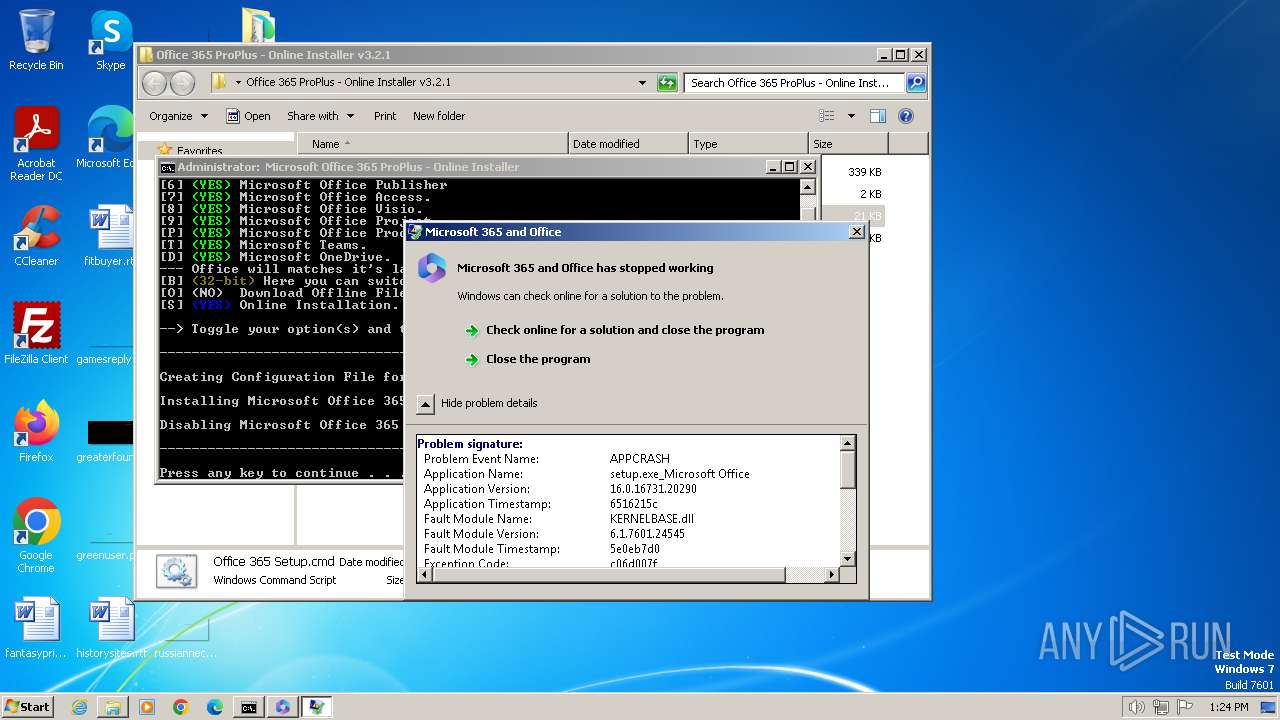Sort by Date modified column header

tap(628, 144)
